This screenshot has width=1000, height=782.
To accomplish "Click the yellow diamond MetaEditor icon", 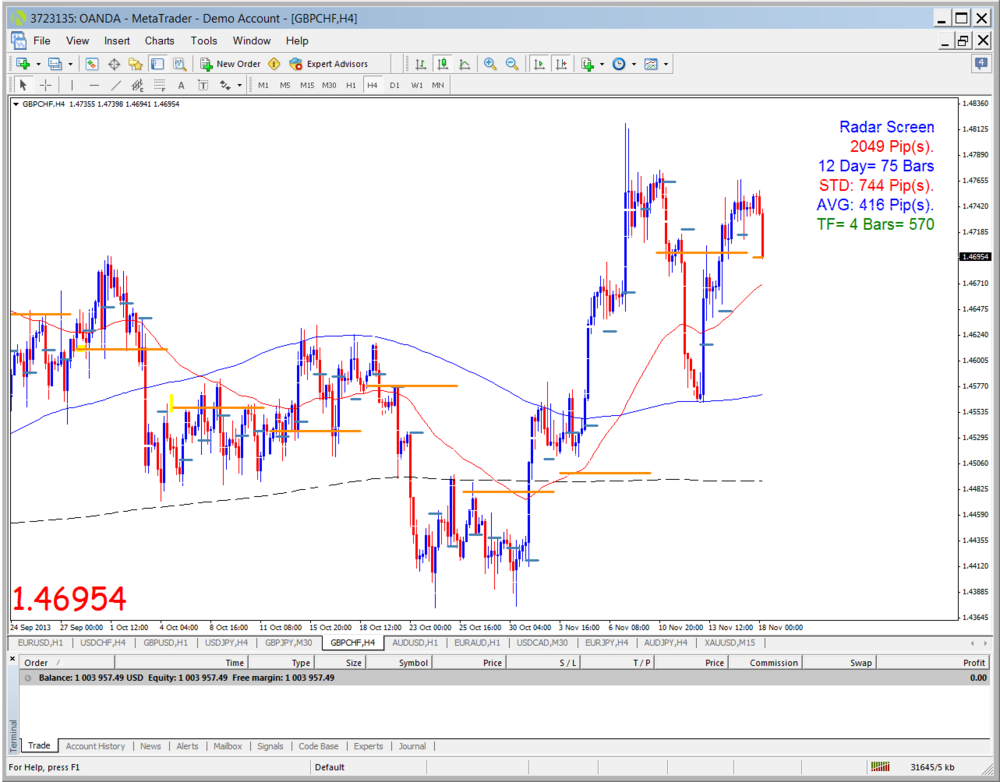I will (274, 64).
